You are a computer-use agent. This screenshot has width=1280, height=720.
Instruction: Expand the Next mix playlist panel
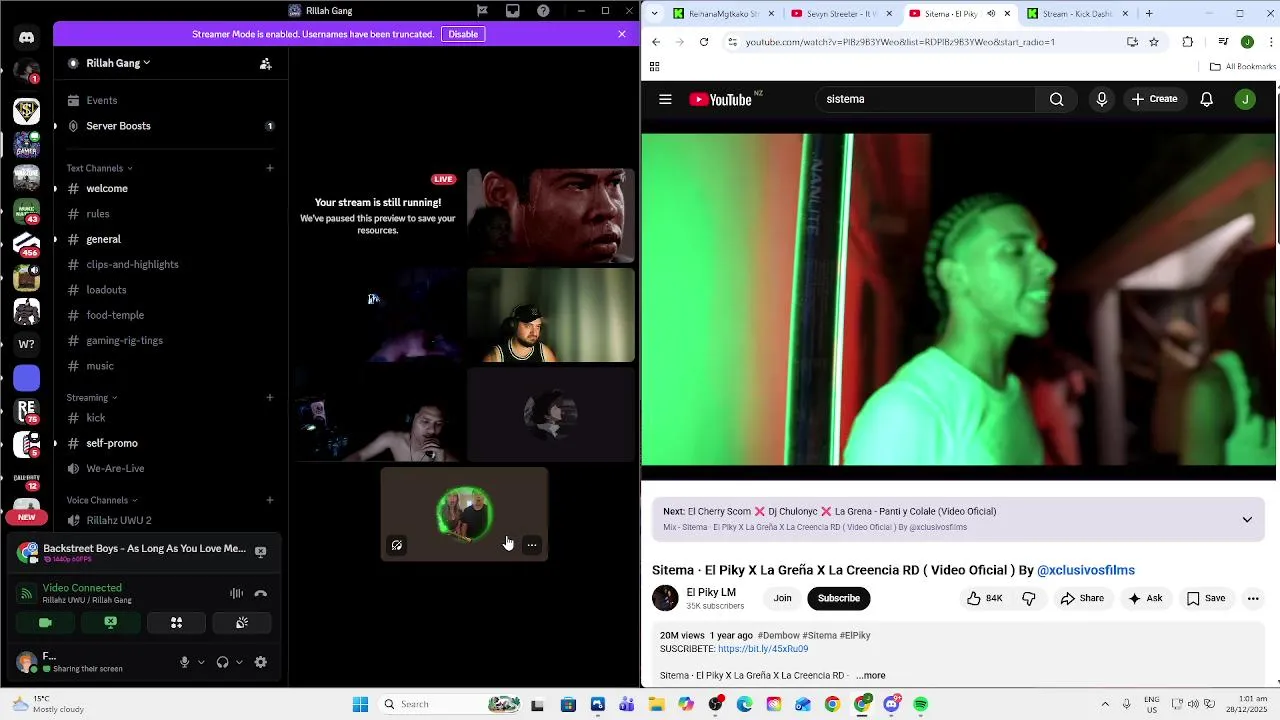click(1247, 520)
